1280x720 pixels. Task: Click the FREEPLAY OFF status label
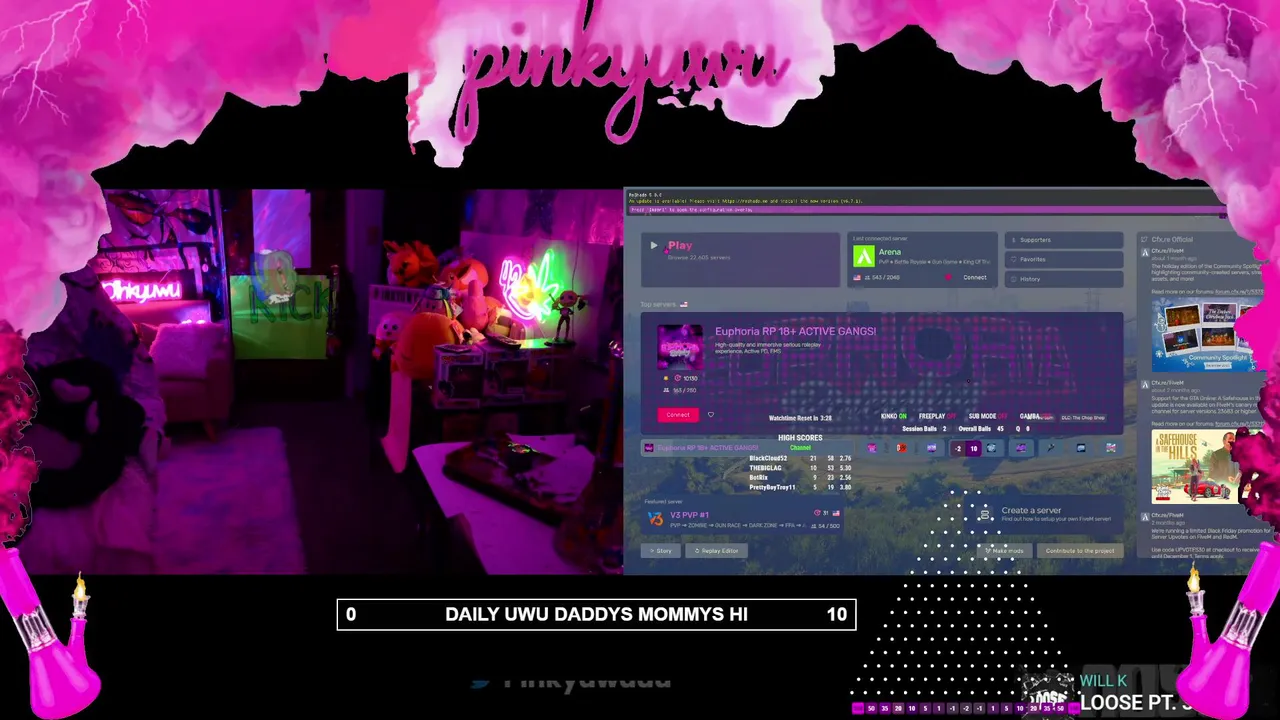pyautogui.click(x=937, y=416)
